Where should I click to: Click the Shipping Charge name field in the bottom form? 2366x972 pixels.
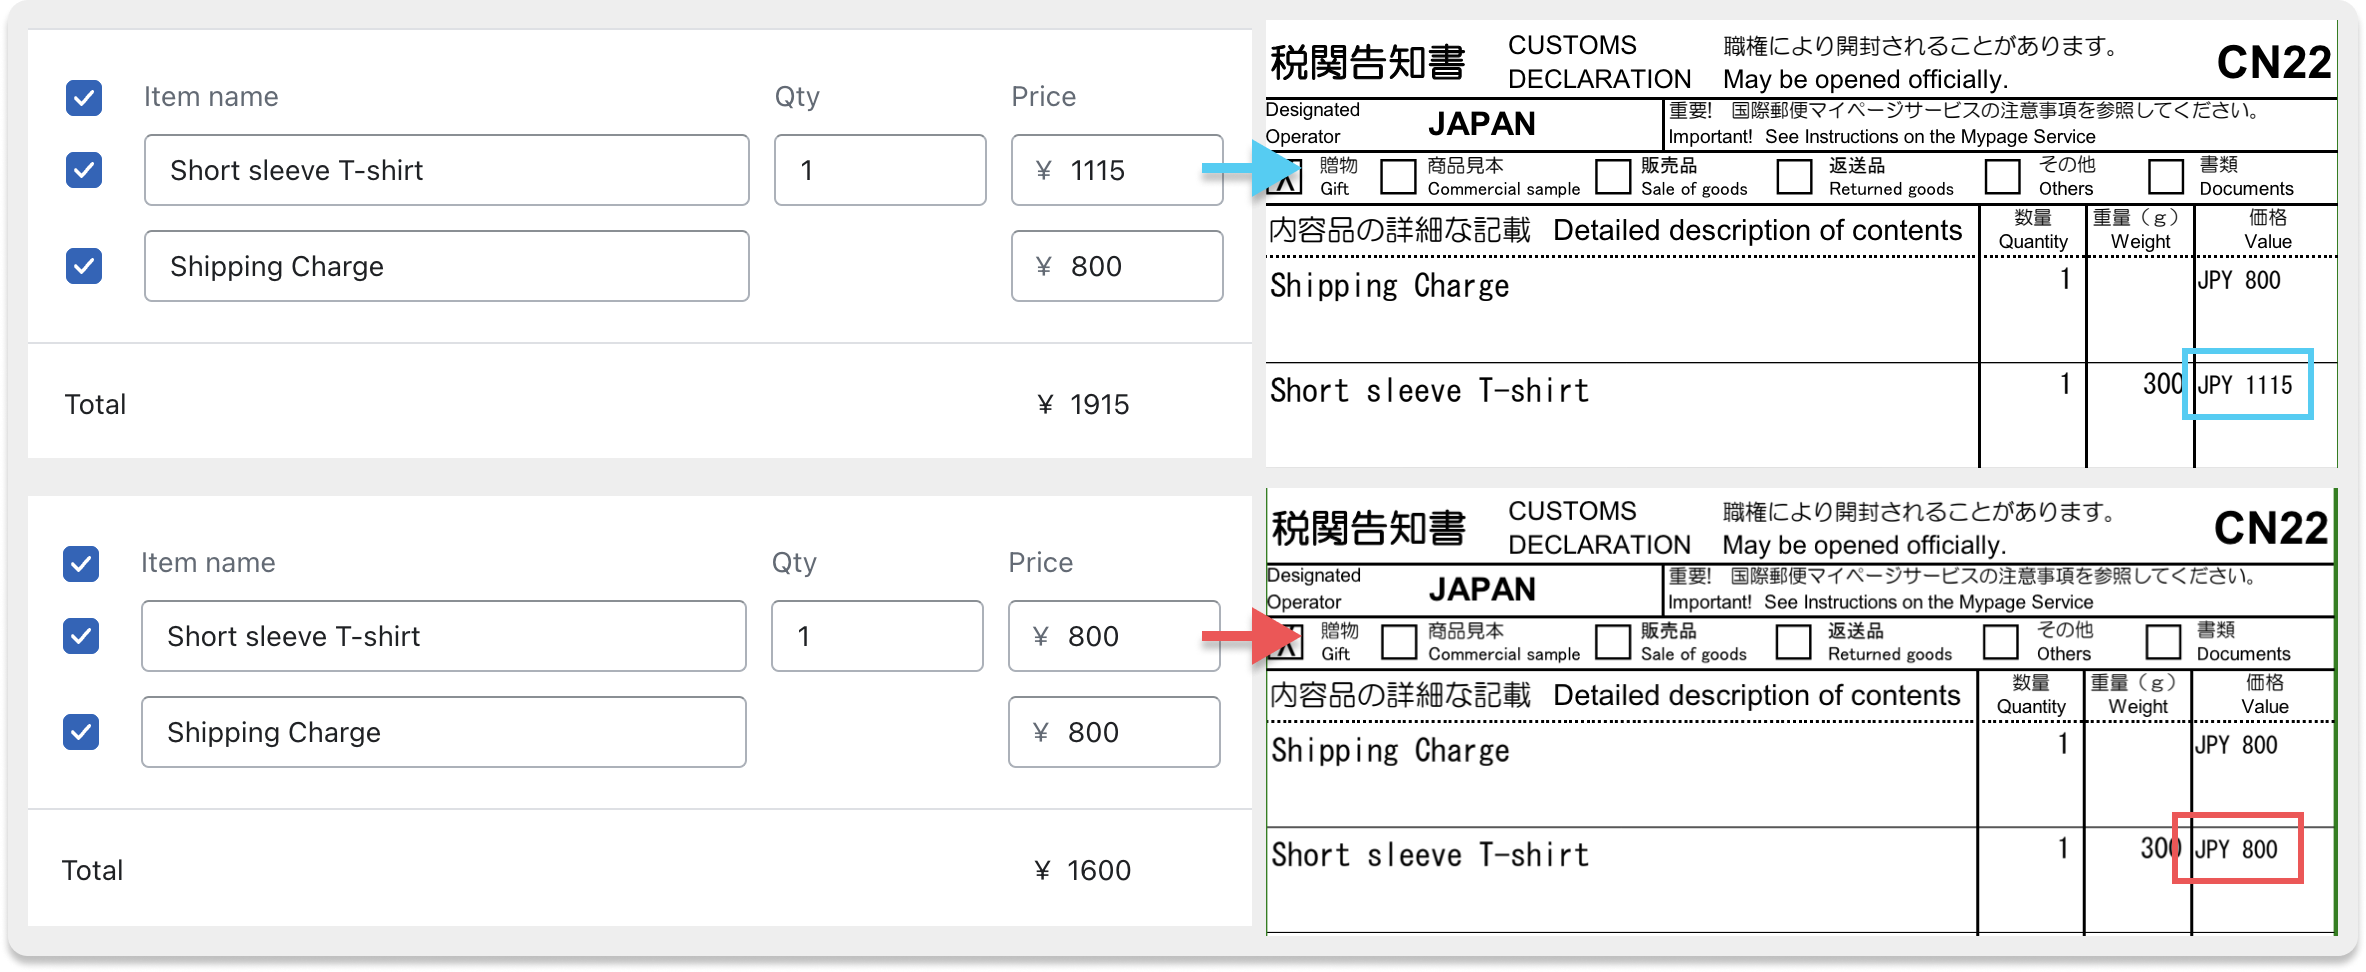444,732
